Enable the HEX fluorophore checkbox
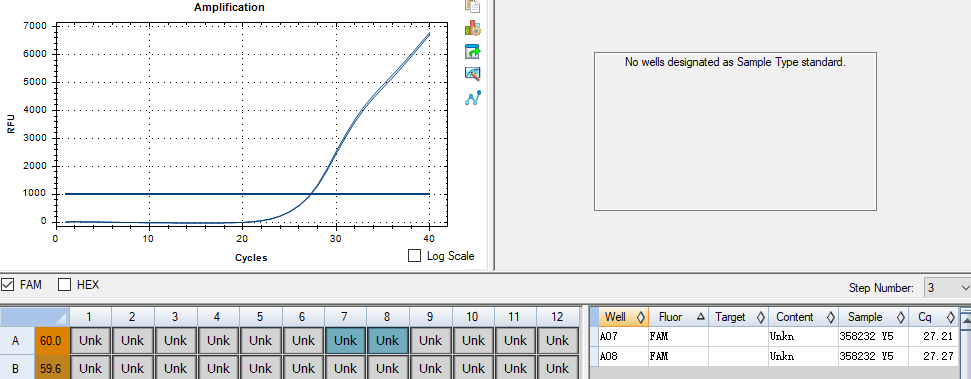This screenshot has height=379, width=971. click(x=64, y=285)
